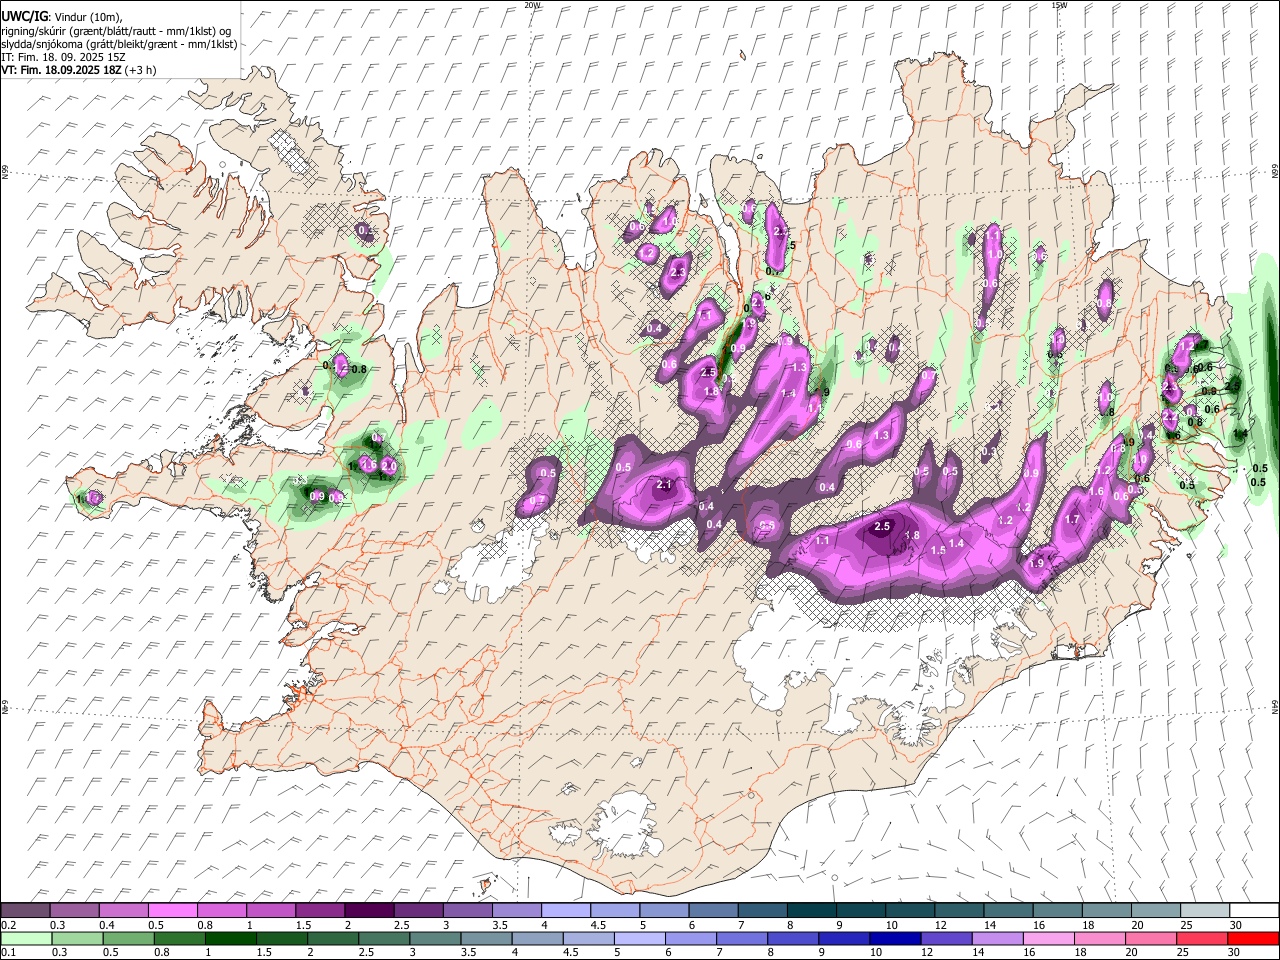Viewport: 1280px width, 960px height.
Task: Click the '1.7' precipitation value on the map
Action: tap(1073, 519)
